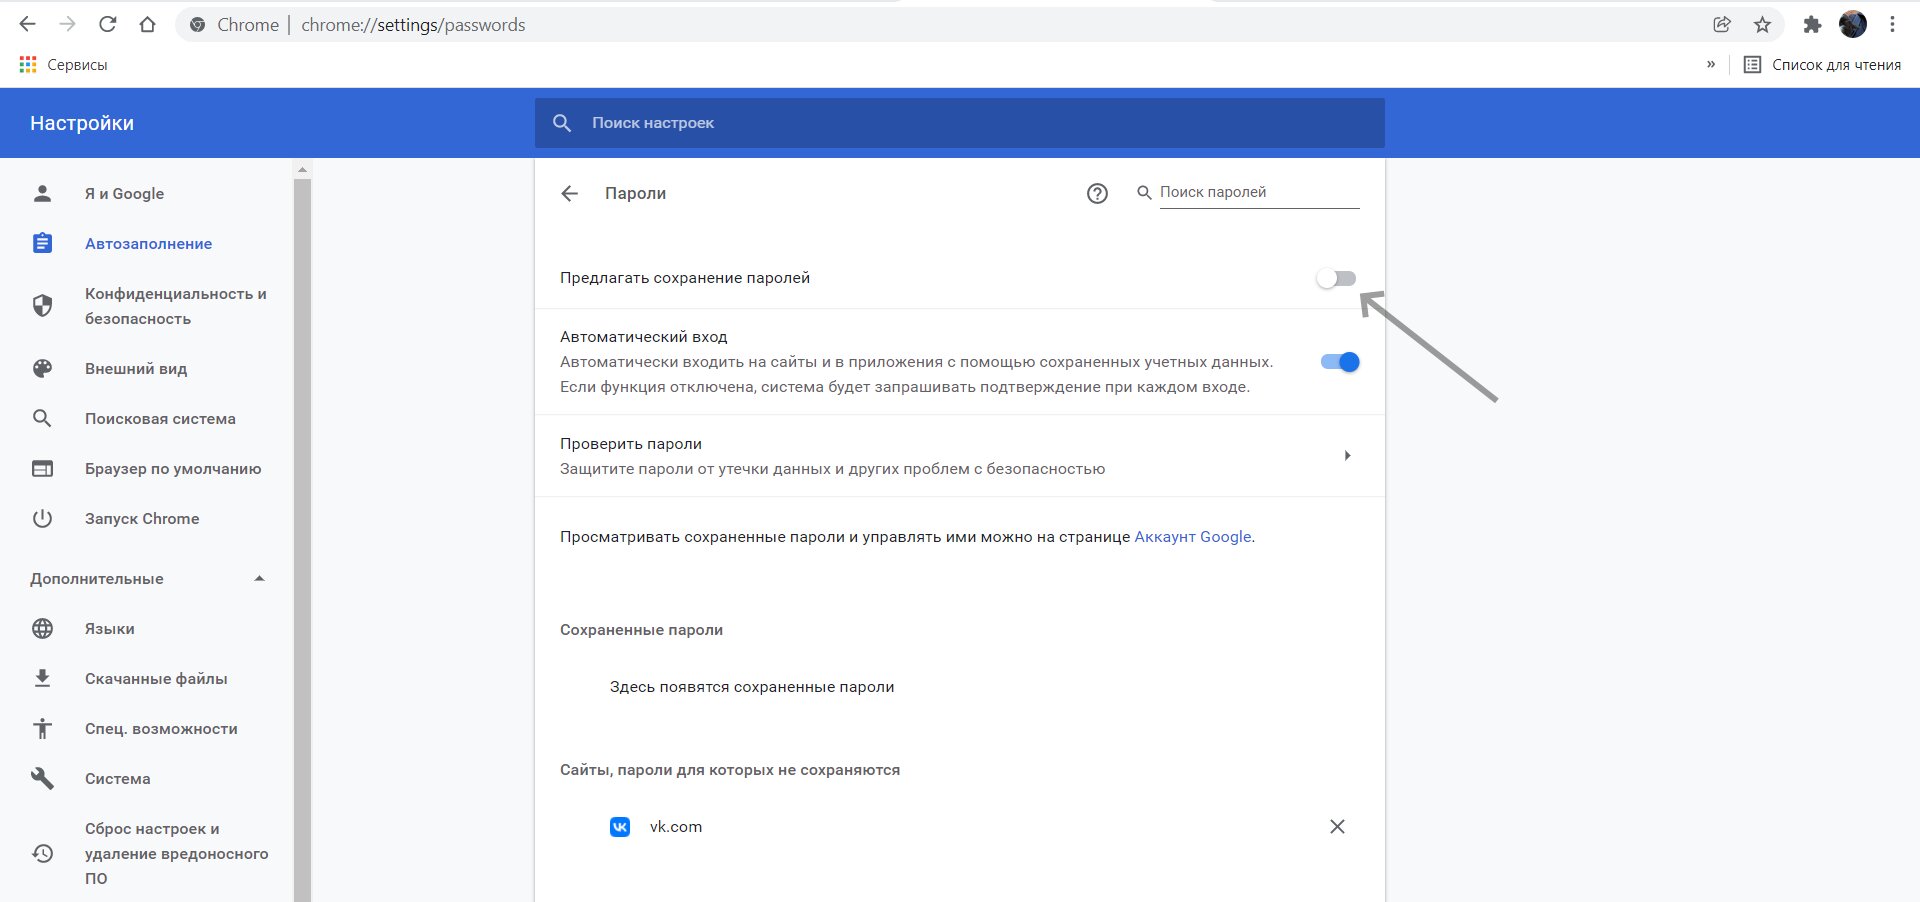
Task: Click Проверить пароли row title
Action: [631, 443]
